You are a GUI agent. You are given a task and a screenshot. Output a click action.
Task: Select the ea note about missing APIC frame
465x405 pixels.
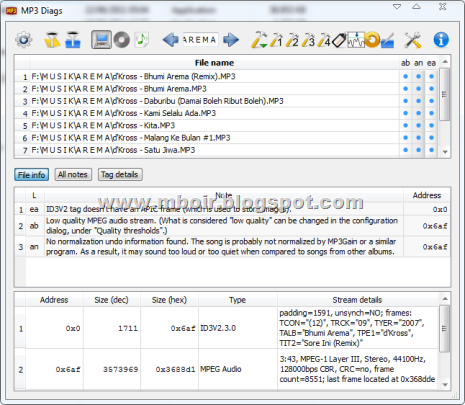click(x=224, y=209)
